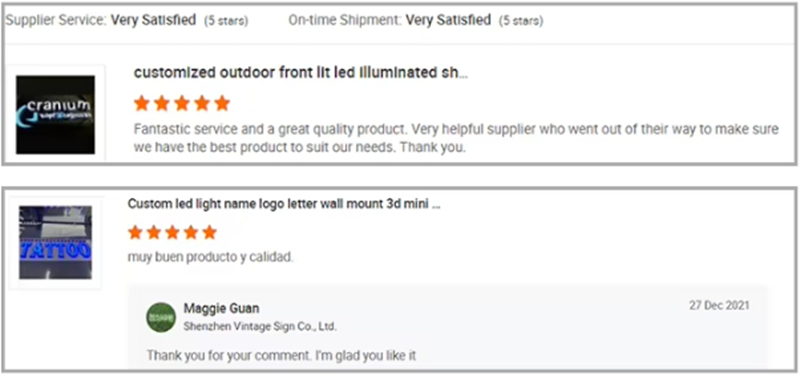Viewport: 800px width, 375px height.
Task: Open the blue TATTOO sign thumbnail
Action: 56,242
